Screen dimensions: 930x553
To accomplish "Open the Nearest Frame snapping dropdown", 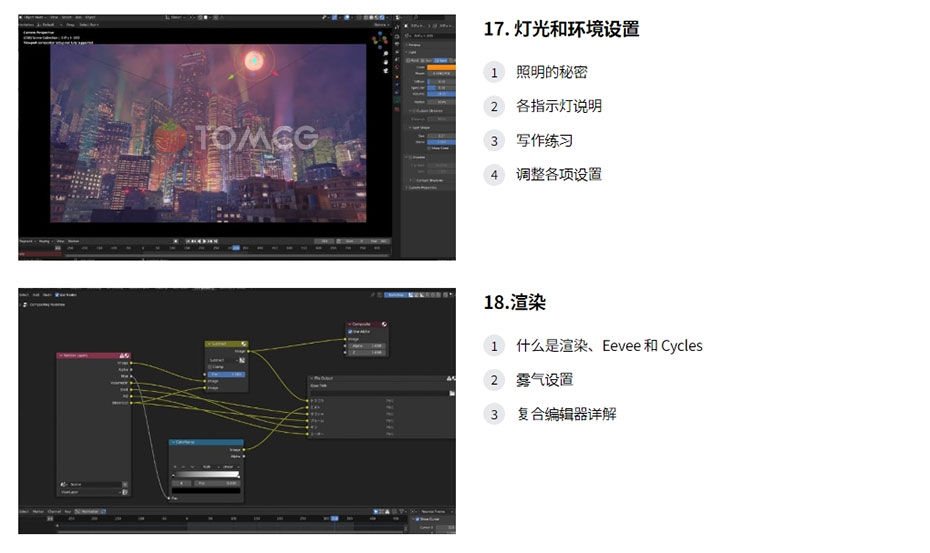I will pyautogui.click(x=436, y=511).
